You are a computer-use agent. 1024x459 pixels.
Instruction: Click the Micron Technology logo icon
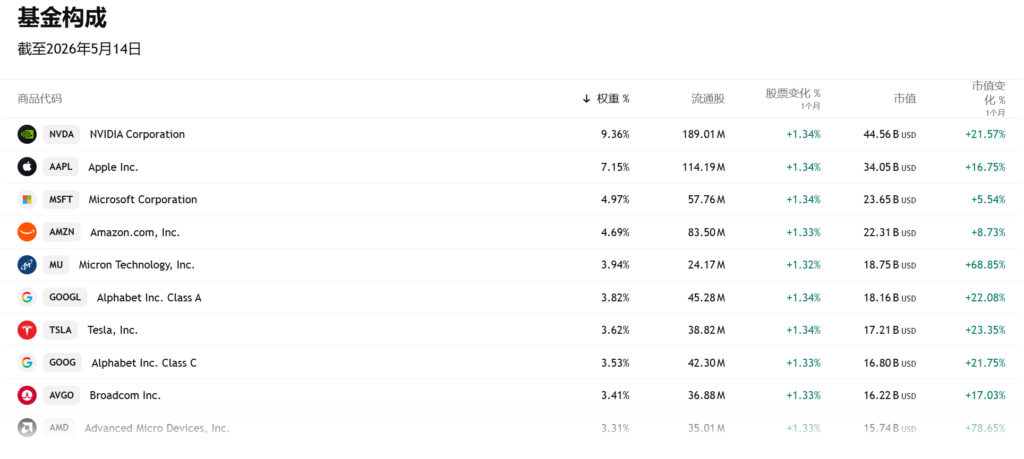(x=27, y=265)
